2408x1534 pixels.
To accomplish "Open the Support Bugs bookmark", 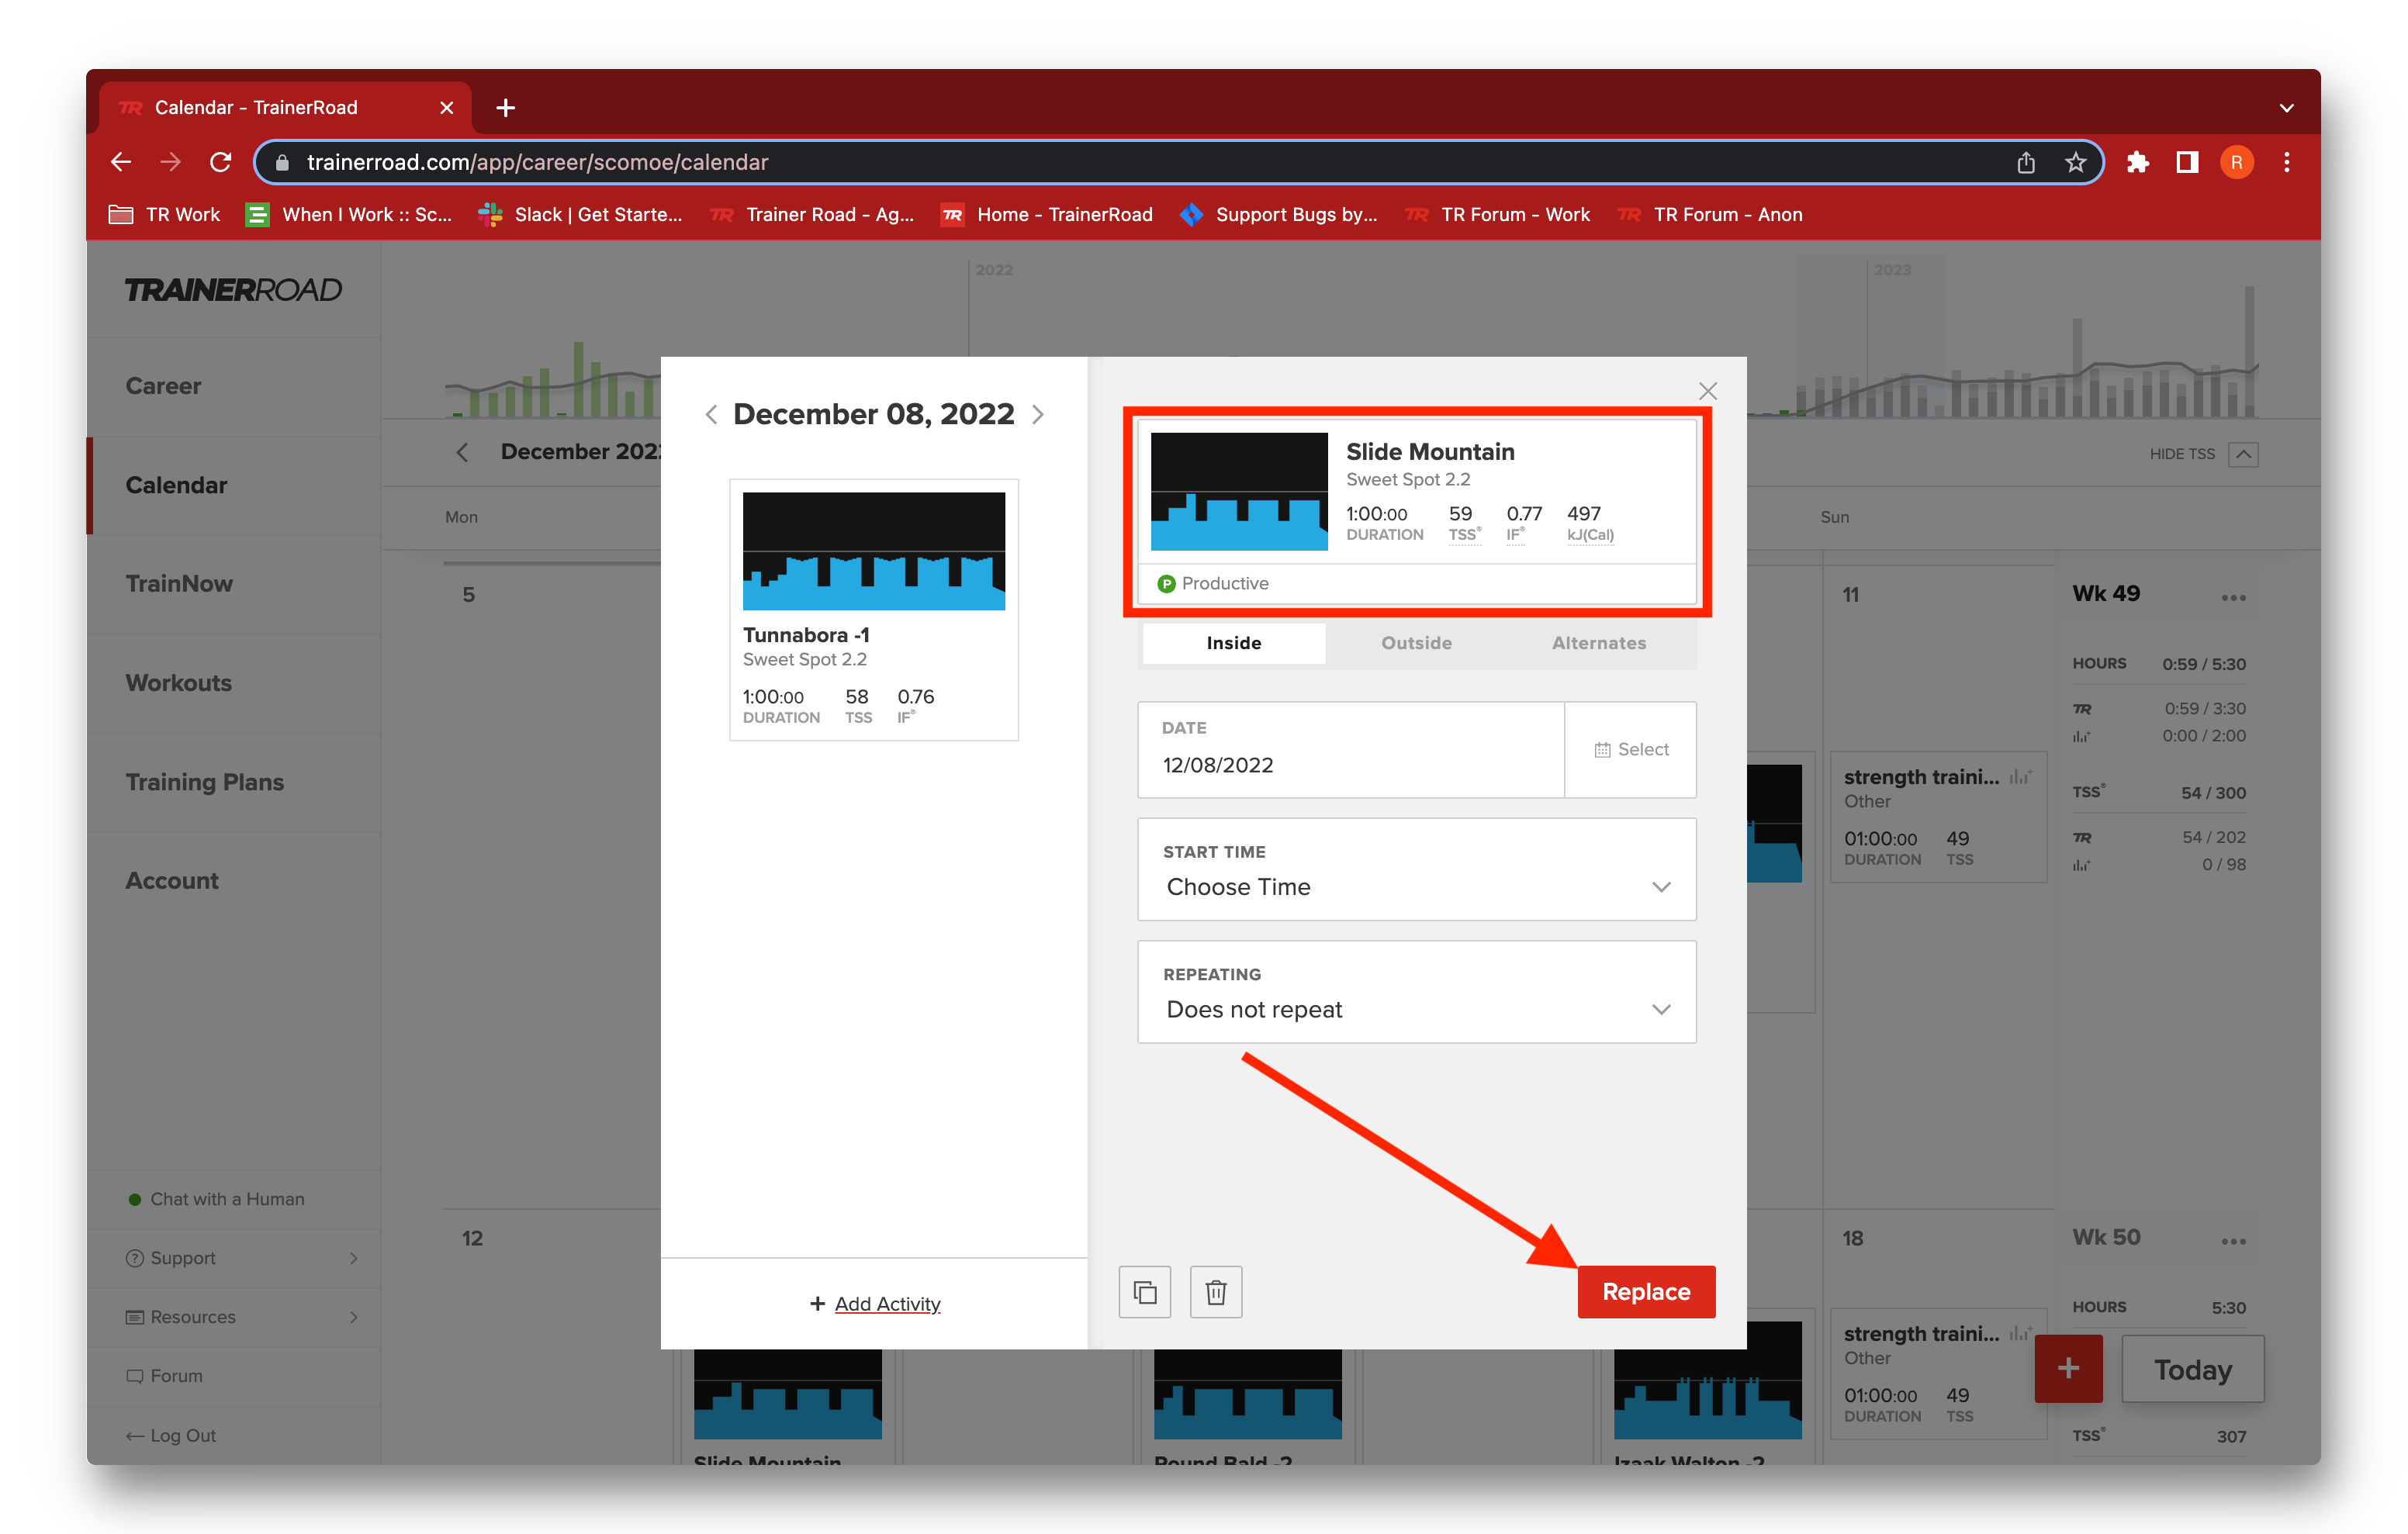I will [1279, 214].
